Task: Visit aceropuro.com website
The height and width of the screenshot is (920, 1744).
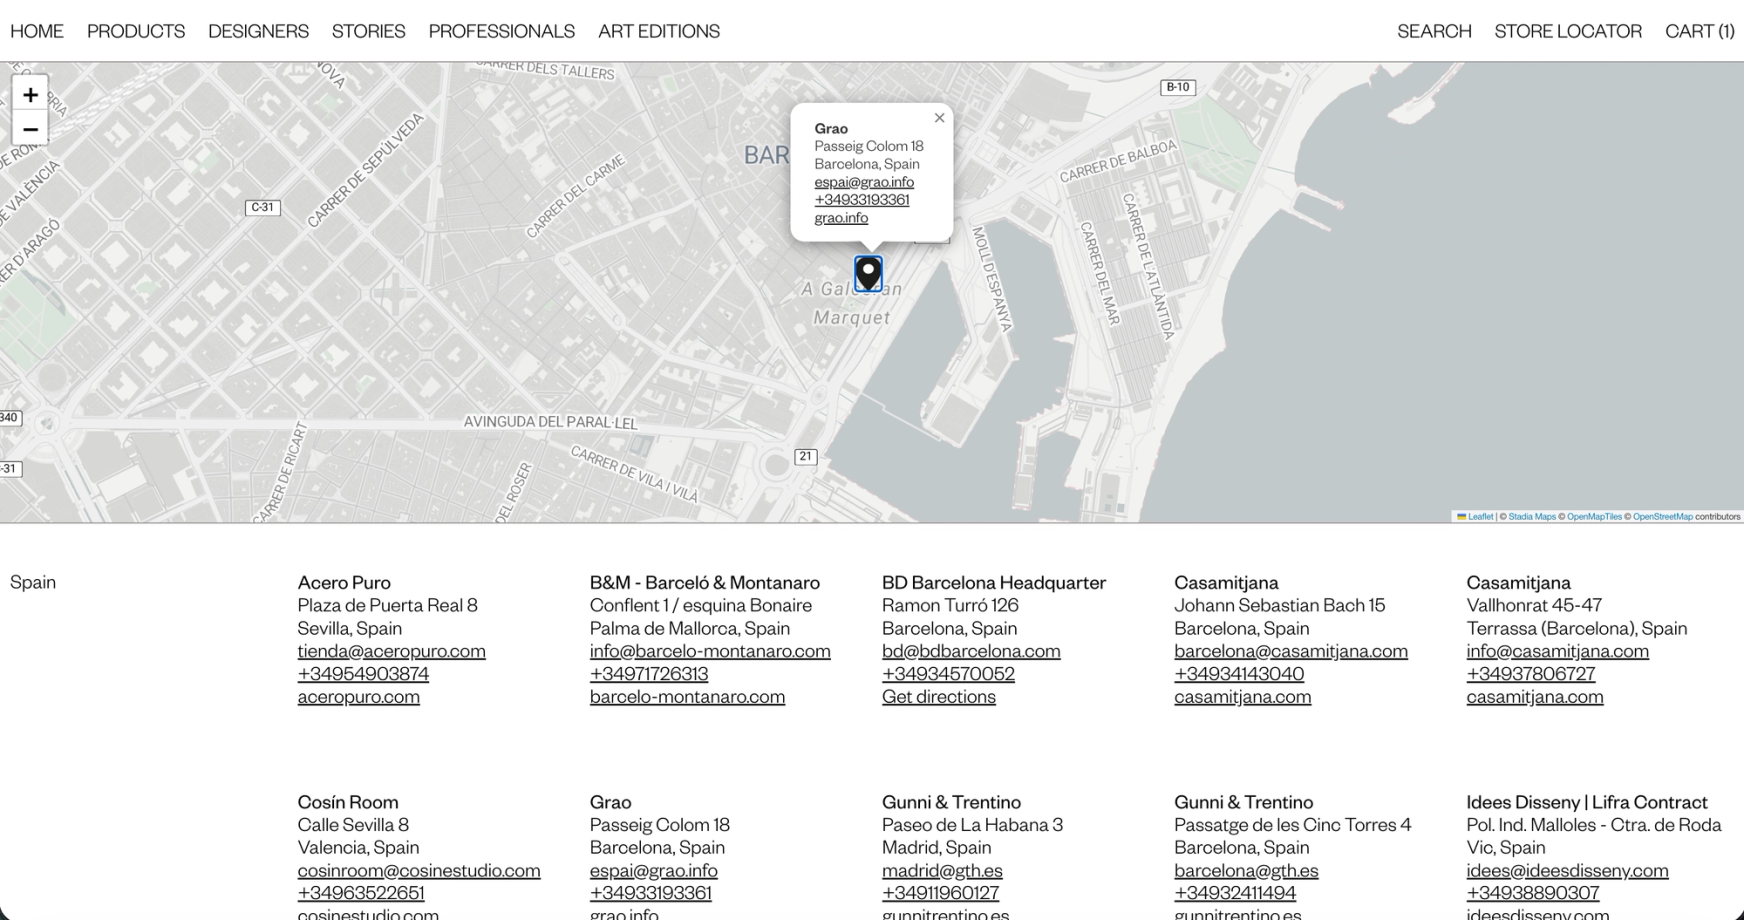Action: [358, 697]
